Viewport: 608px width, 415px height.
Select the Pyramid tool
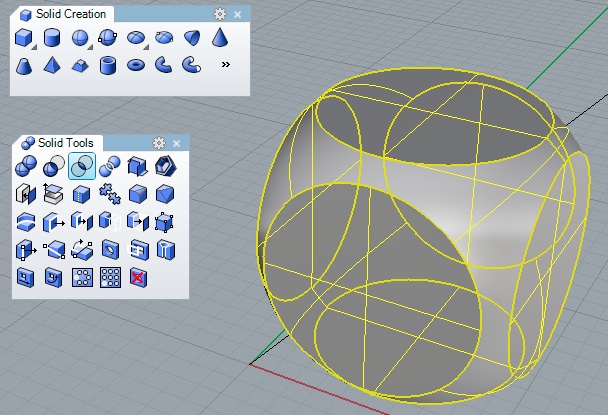[52, 65]
